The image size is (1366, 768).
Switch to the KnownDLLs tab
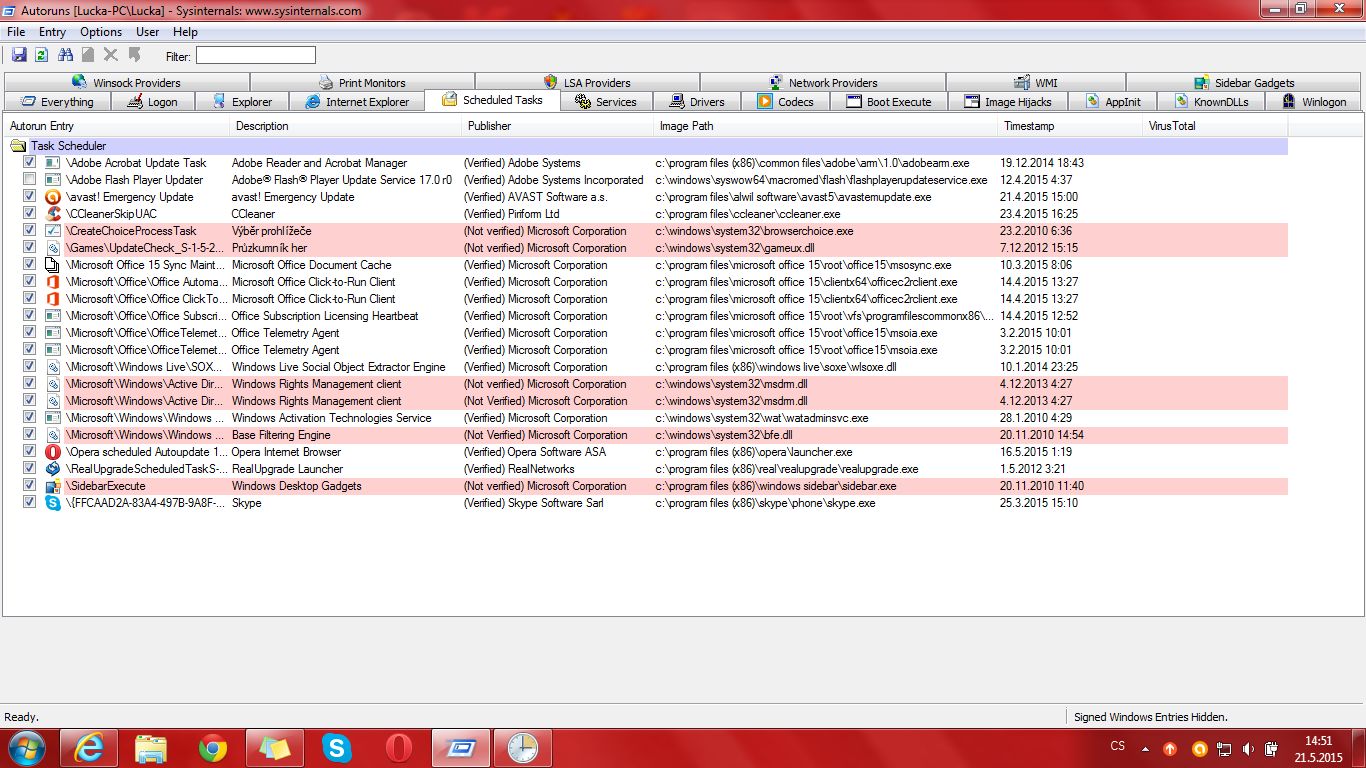coord(1210,102)
